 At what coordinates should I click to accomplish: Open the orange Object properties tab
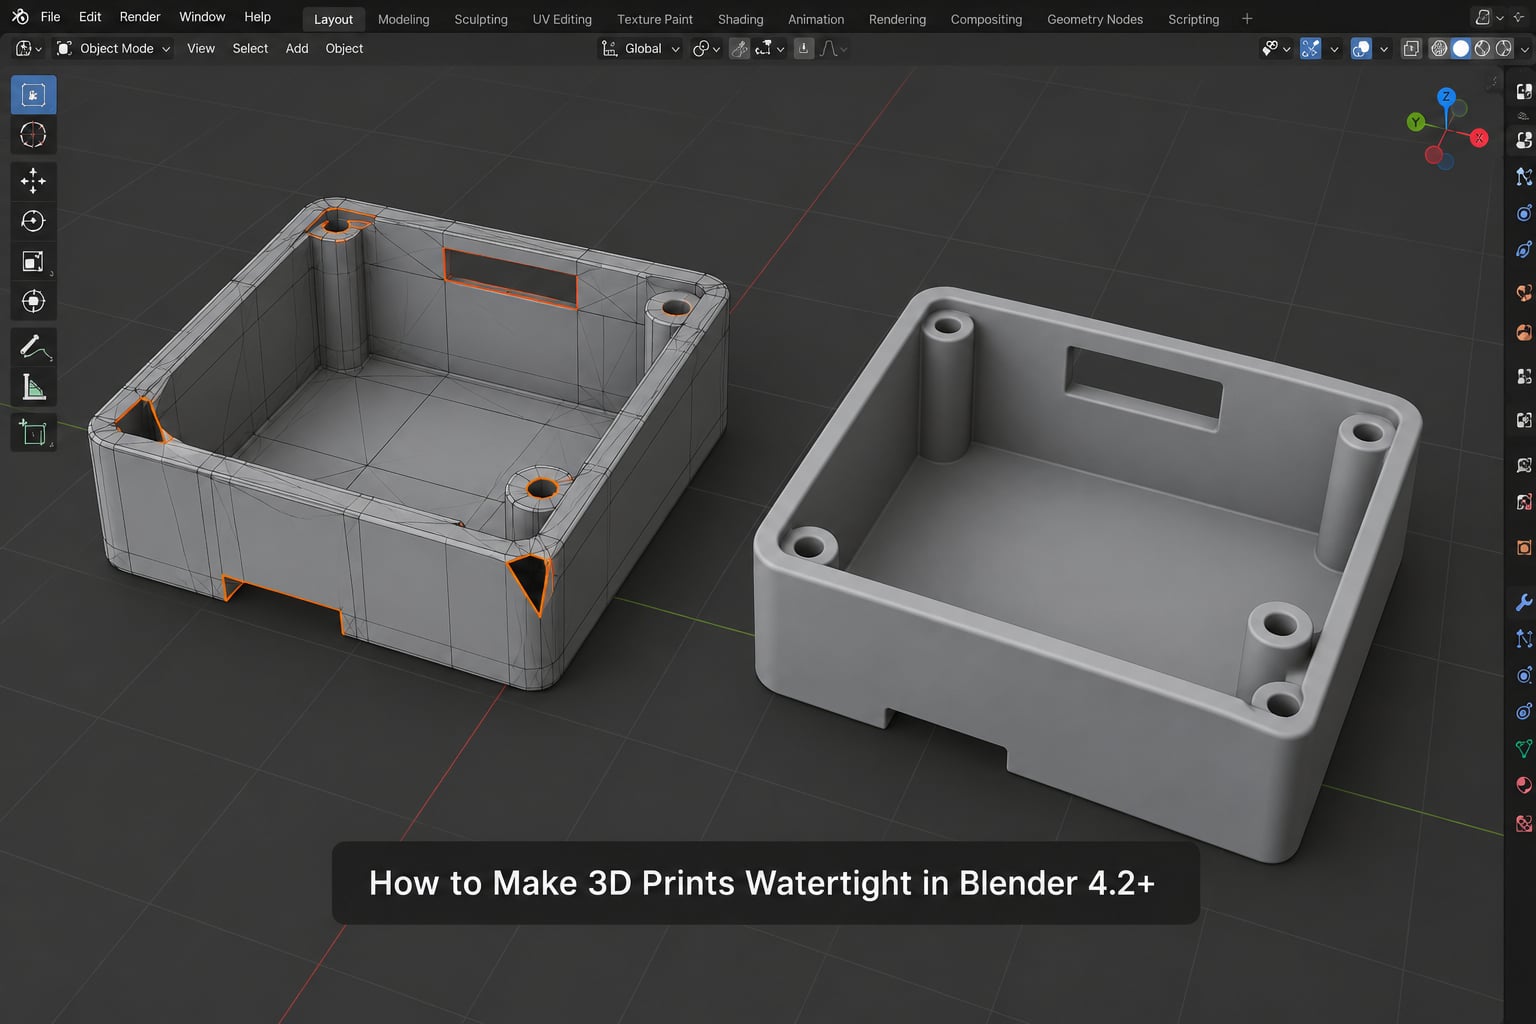pyautogui.click(x=1524, y=547)
